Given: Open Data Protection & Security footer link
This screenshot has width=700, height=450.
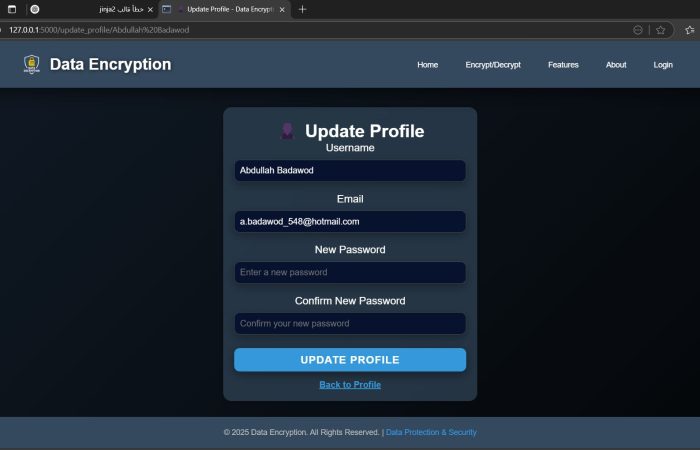Looking at the screenshot, I should pos(431,433).
